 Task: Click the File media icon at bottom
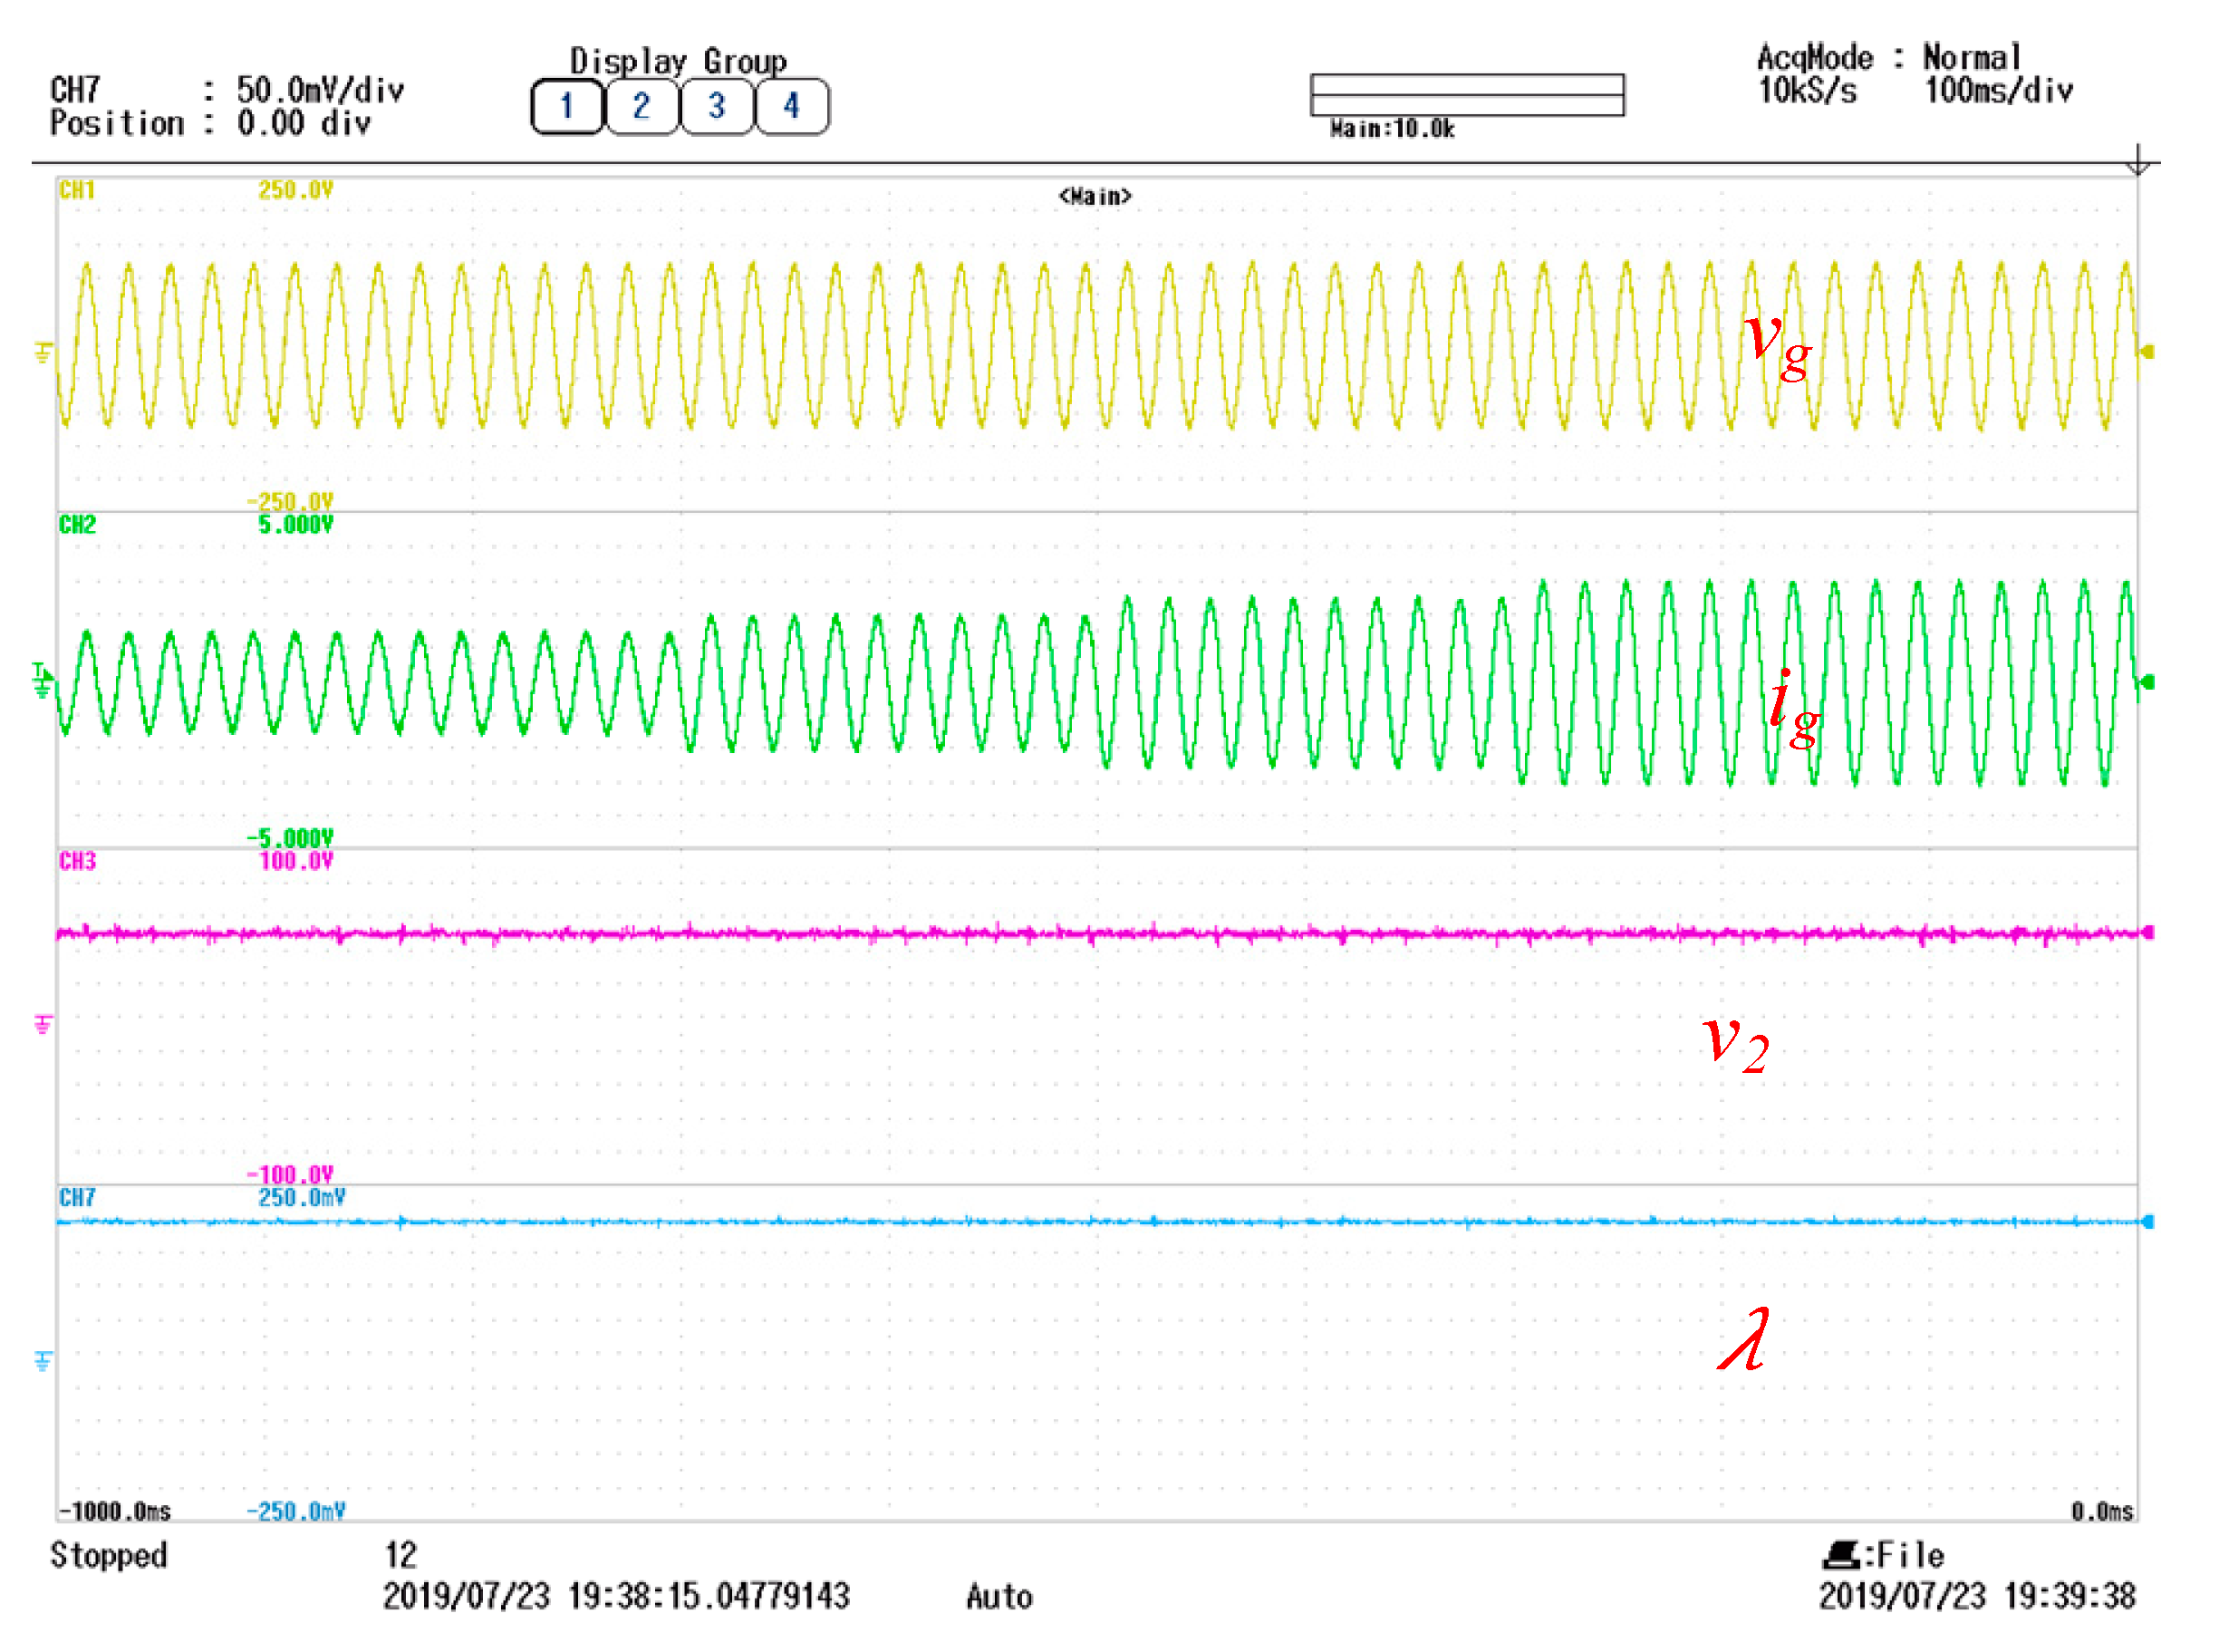pyautogui.click(x=1840, y=1555)
